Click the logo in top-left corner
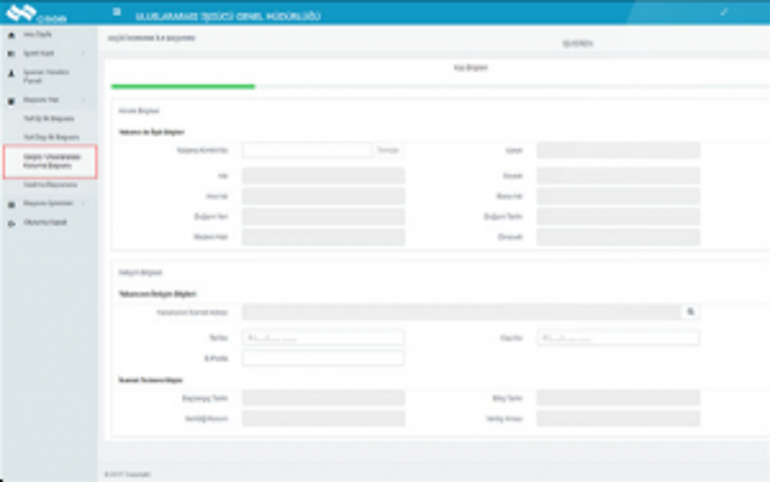 [30, 13]
